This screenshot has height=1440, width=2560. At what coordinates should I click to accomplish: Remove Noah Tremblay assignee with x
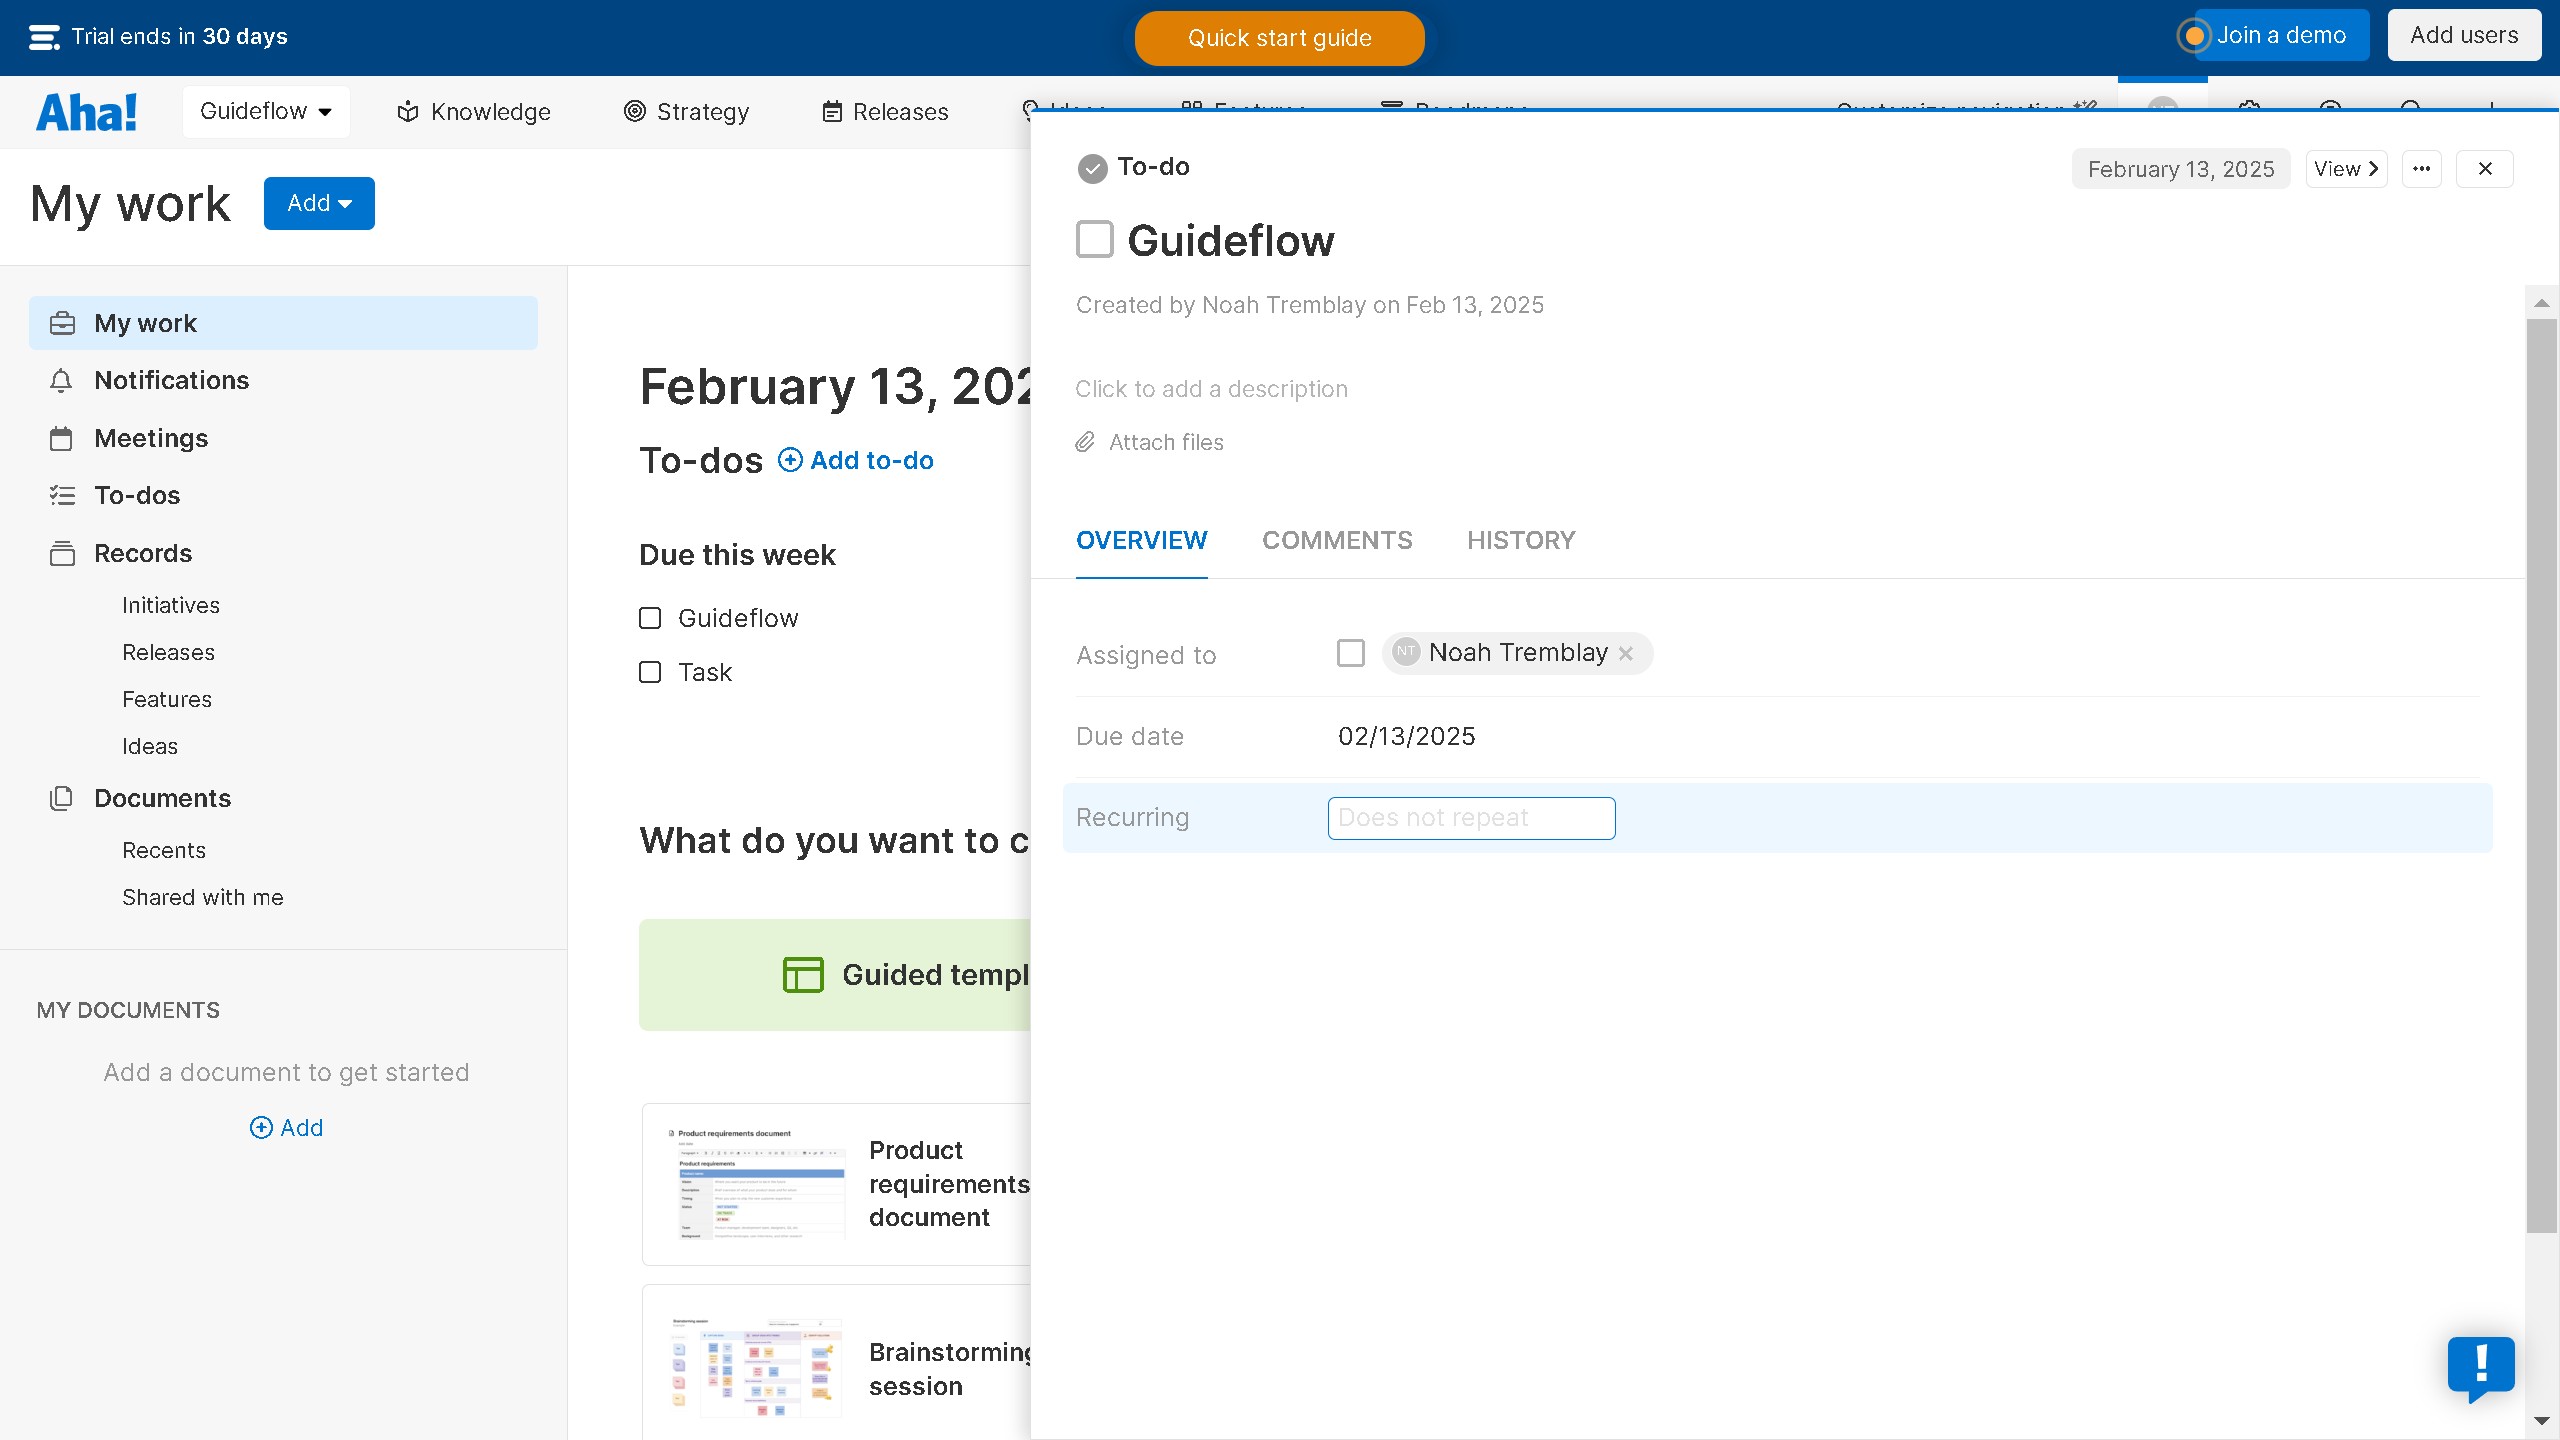click(x=1626, y=654)
